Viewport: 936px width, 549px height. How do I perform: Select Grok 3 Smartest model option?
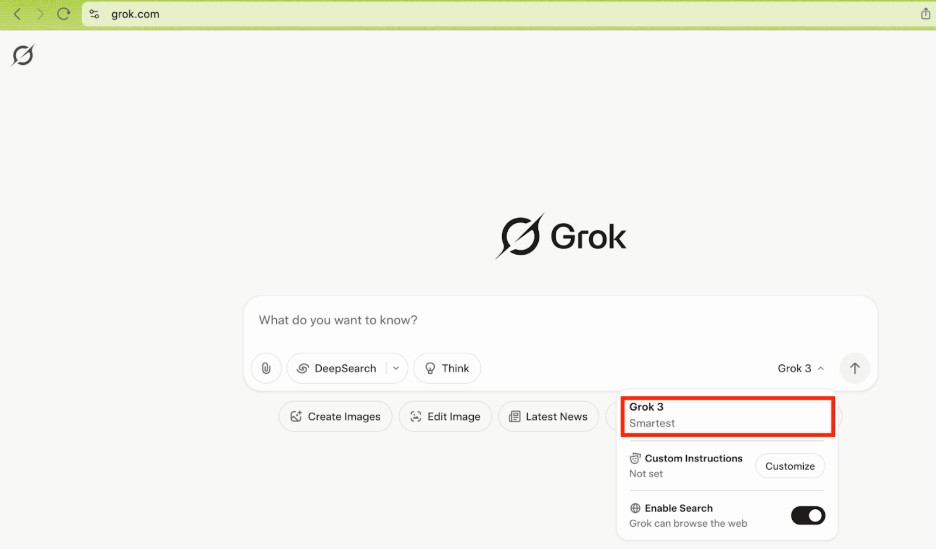tap(726, 415)
